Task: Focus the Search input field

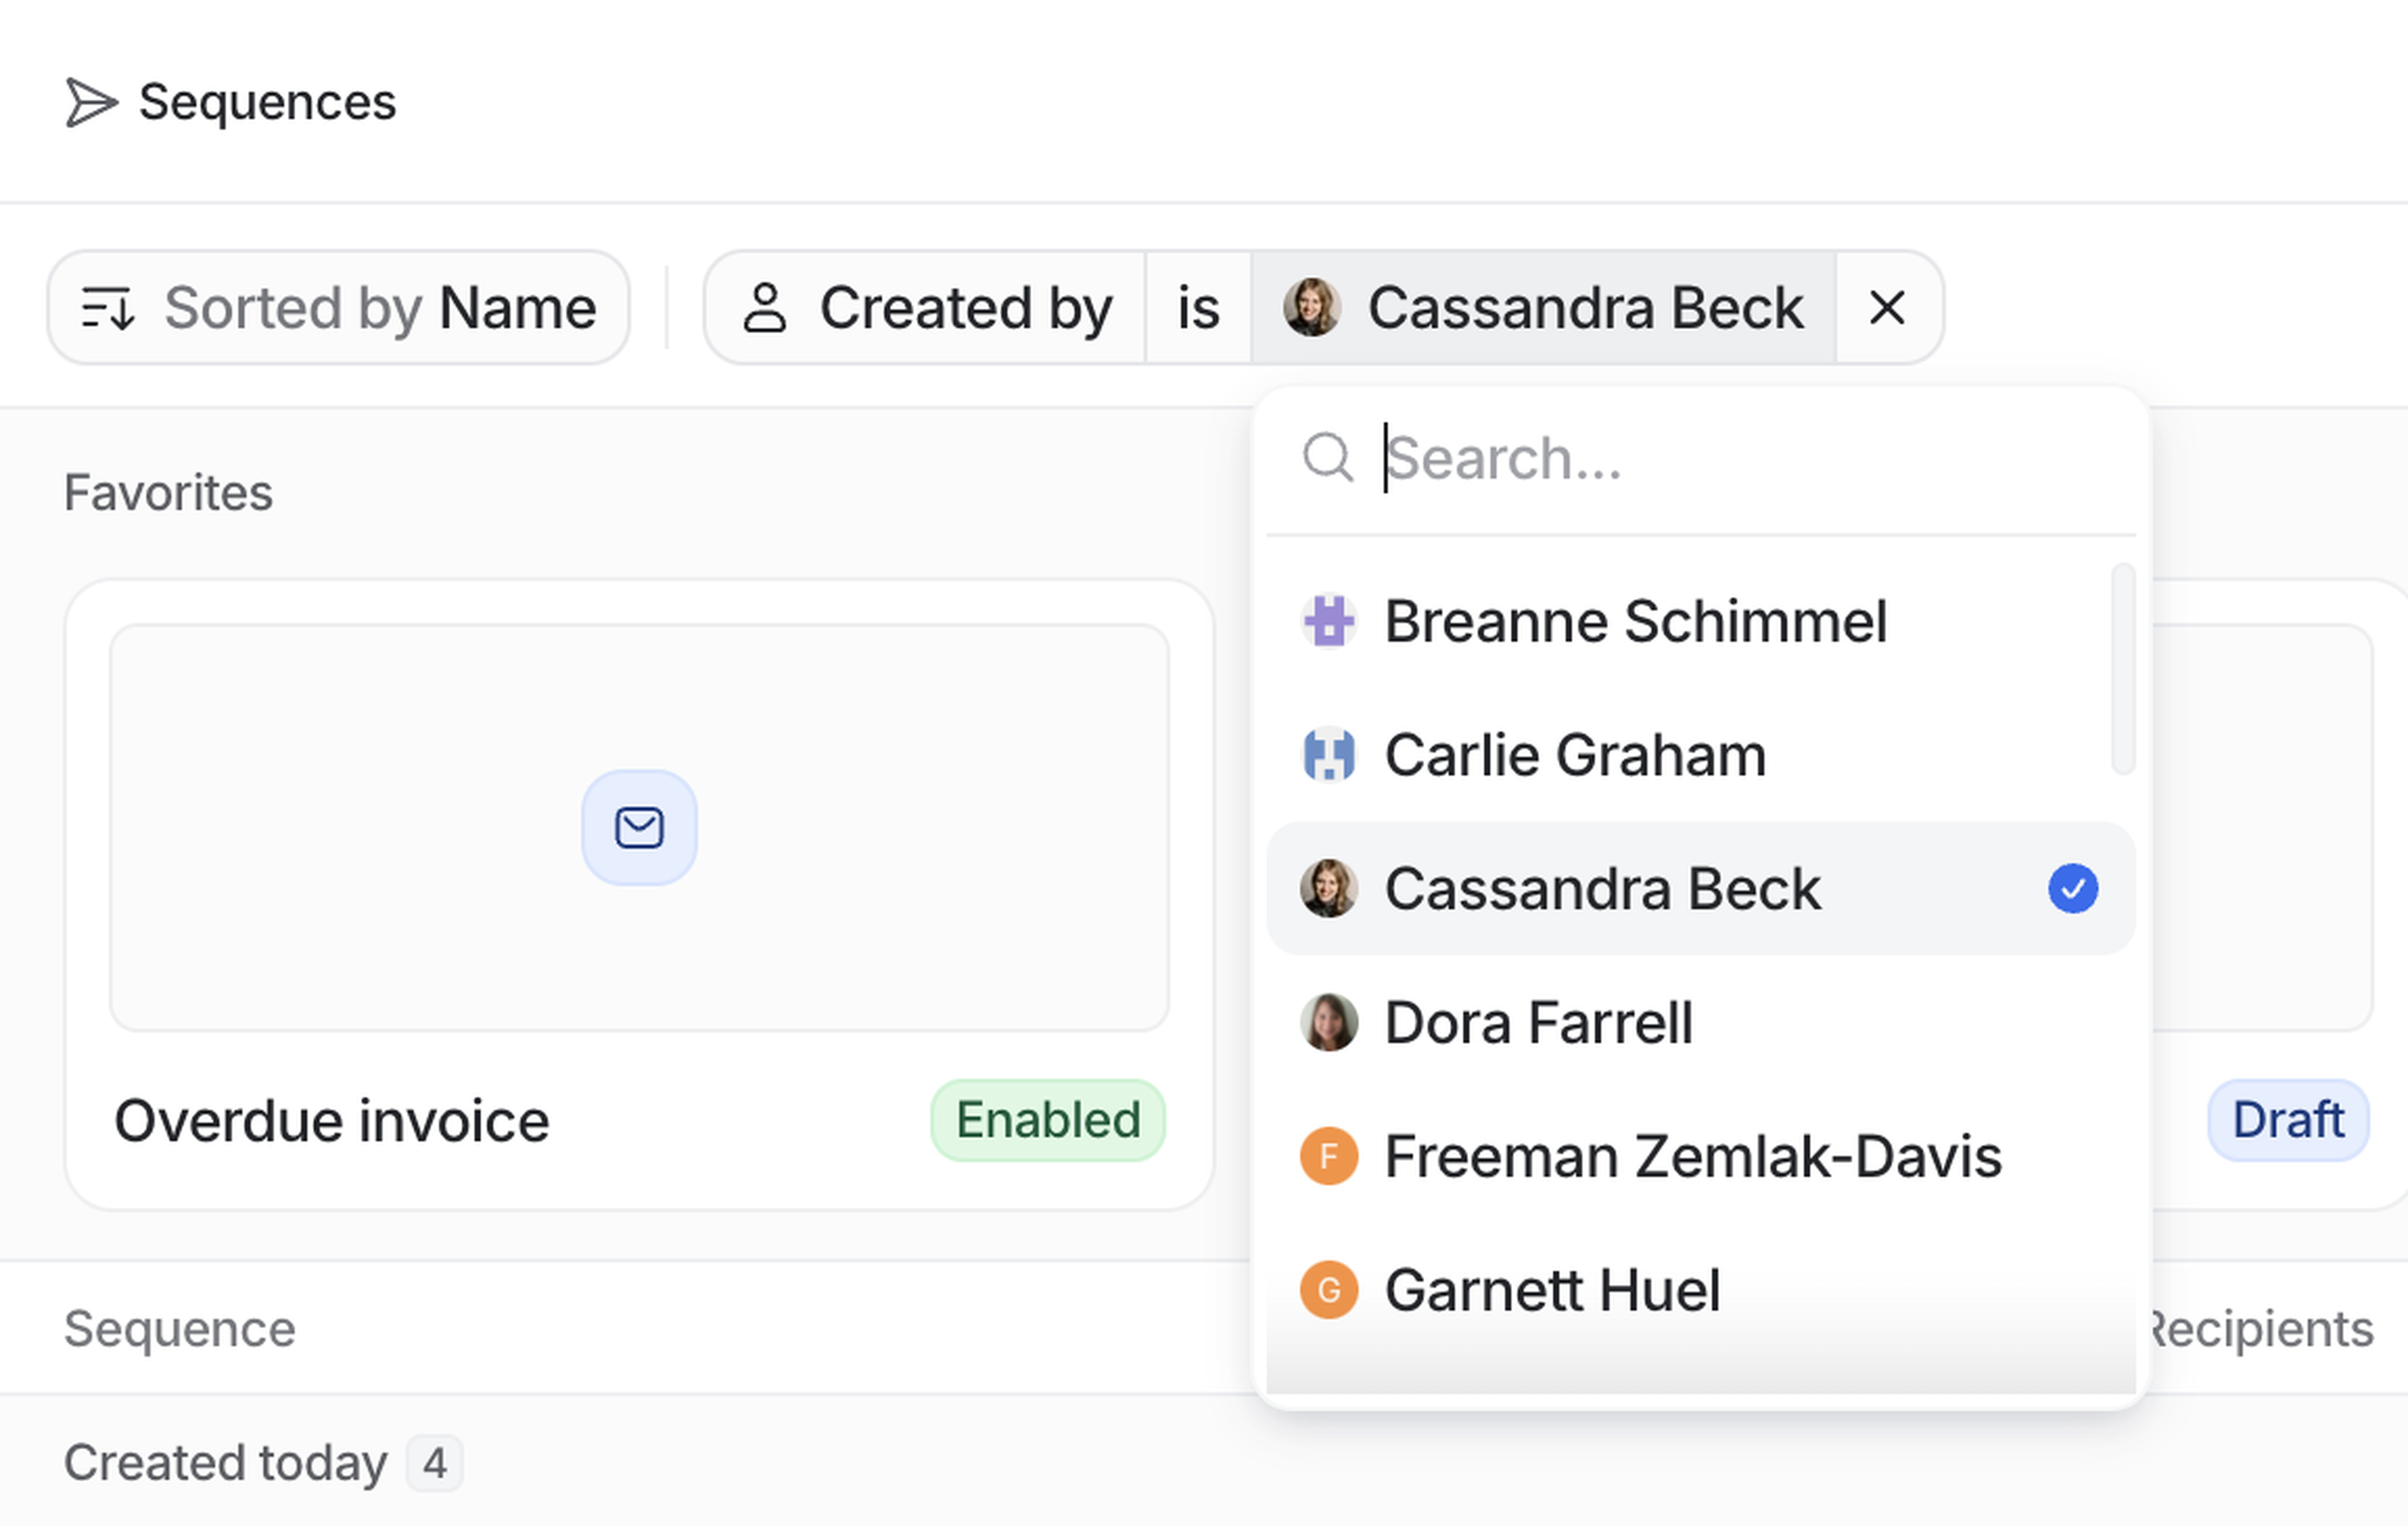Action: (1700, 458)
